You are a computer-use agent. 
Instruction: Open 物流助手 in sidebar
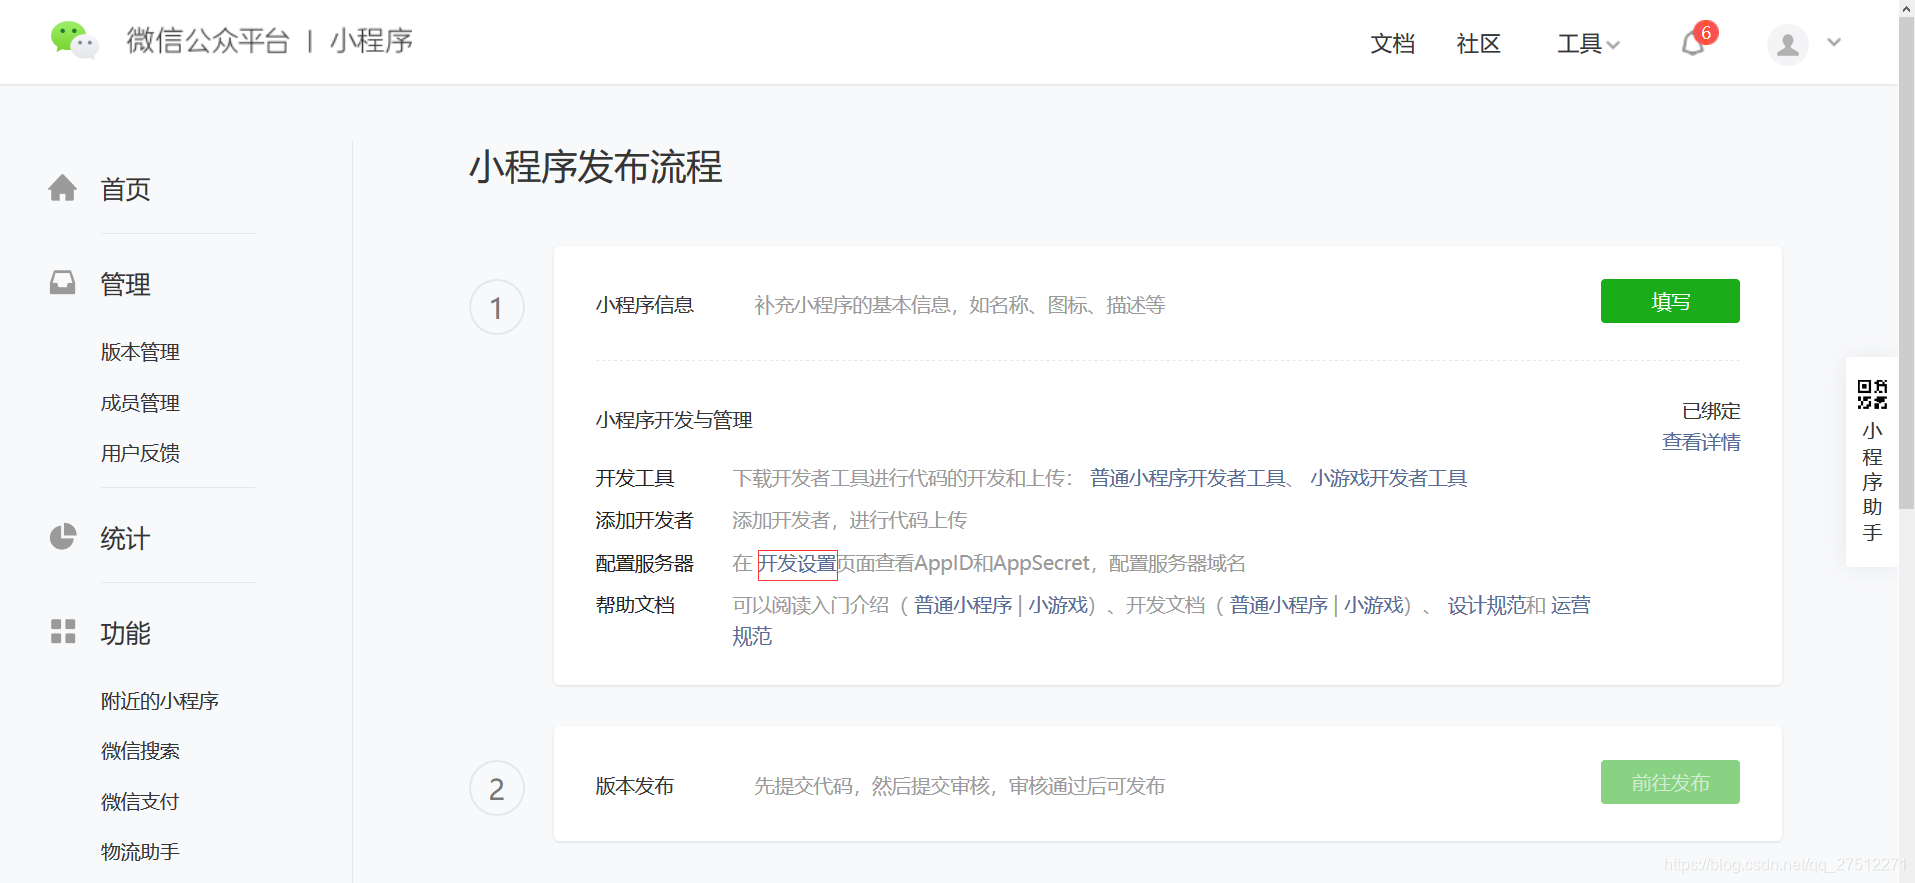140,852
